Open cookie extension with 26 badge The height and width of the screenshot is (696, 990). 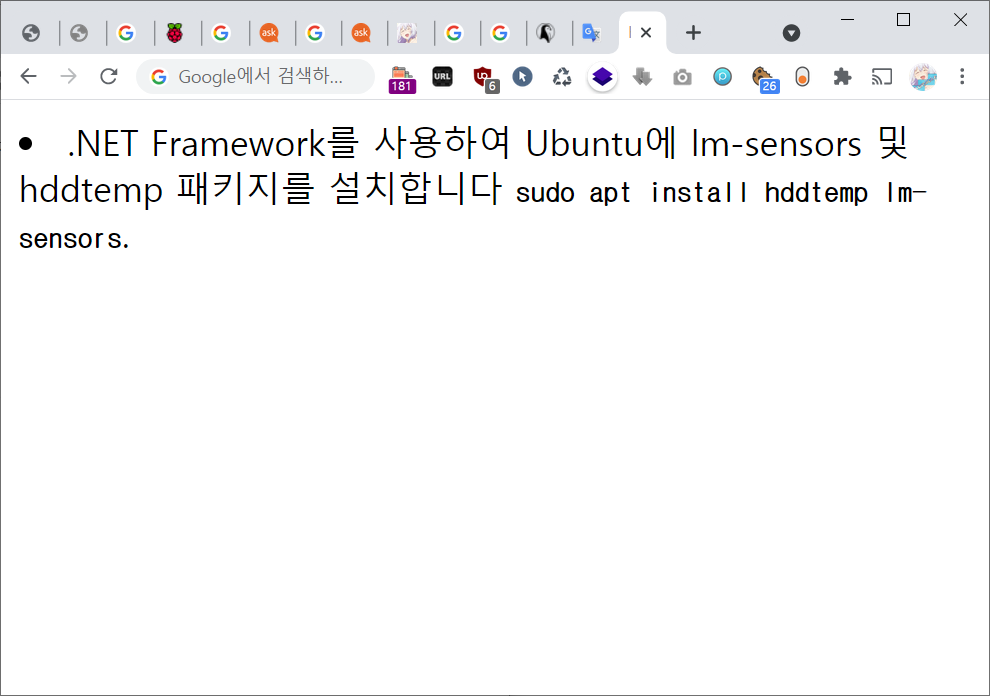click(765, 78)
